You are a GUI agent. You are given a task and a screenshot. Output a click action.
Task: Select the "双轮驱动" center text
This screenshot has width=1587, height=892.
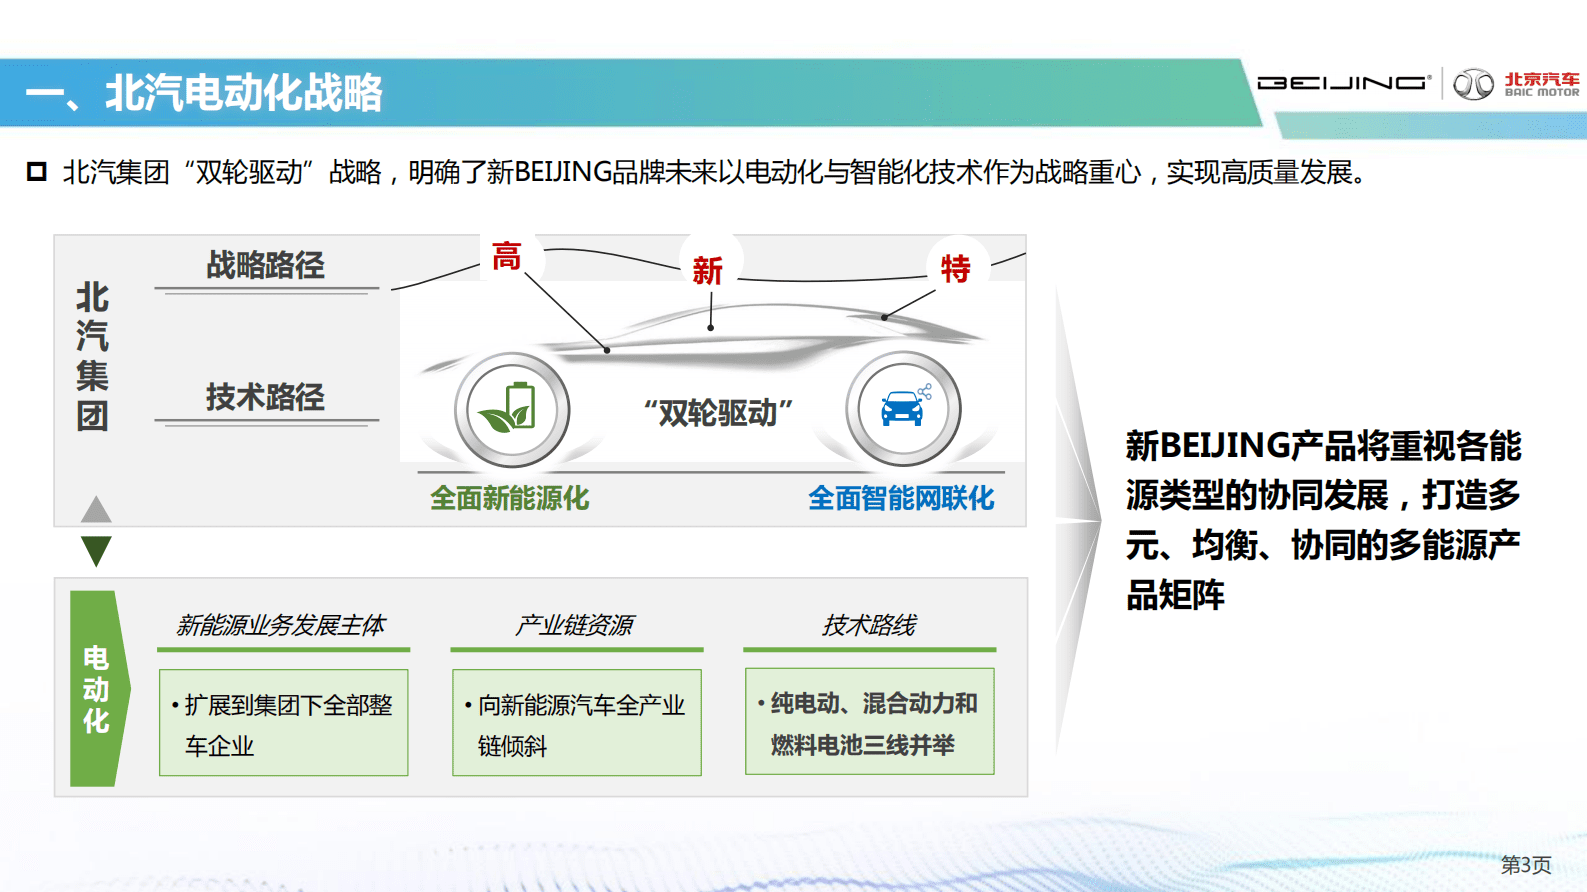718,412
